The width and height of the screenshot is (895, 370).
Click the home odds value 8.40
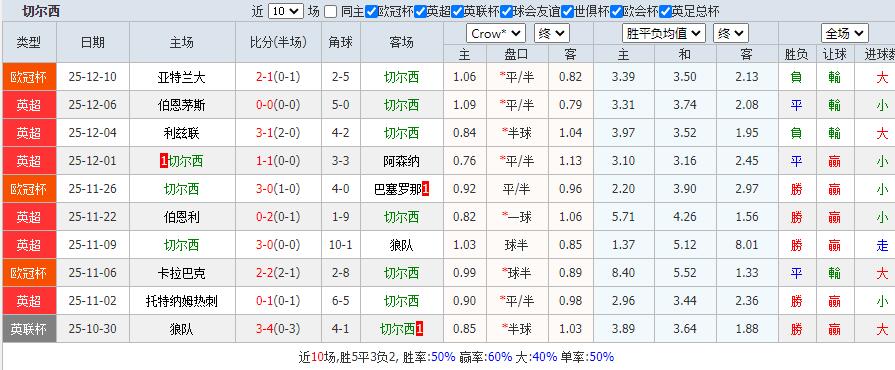click(x=623, y=273)
